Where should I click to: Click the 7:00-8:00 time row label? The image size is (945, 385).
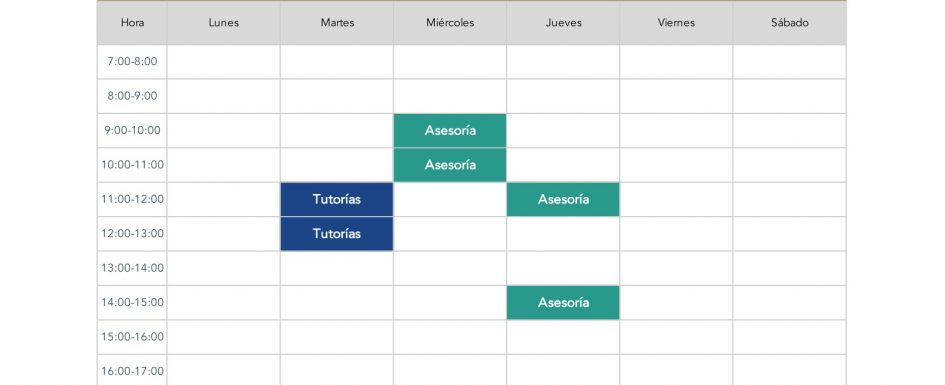point(132,61)
